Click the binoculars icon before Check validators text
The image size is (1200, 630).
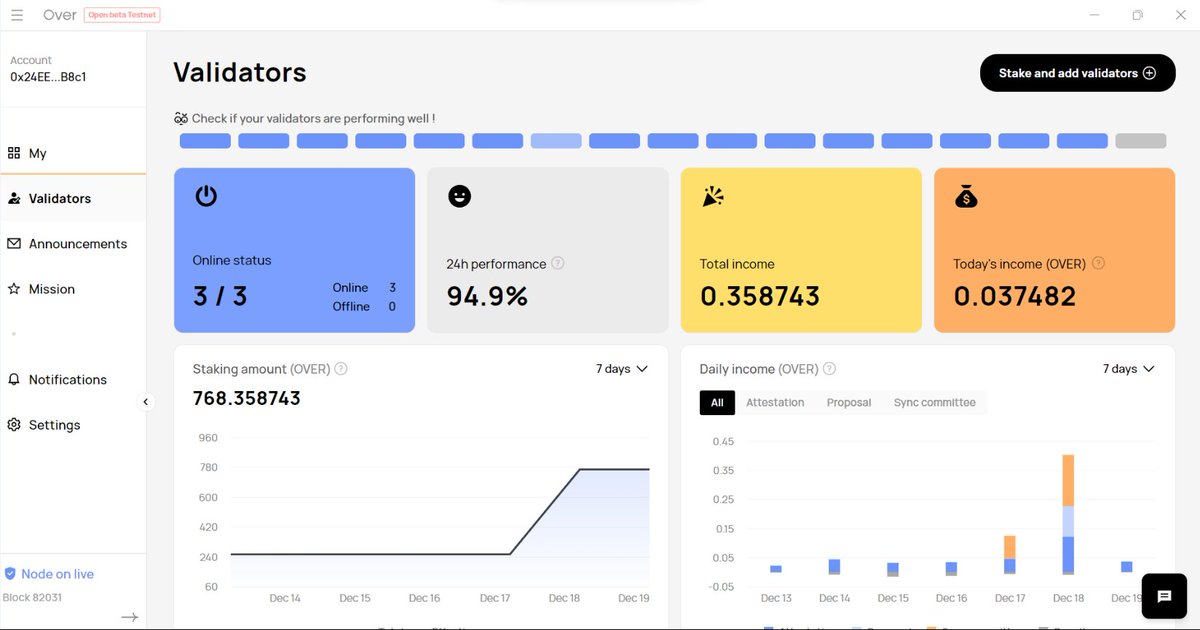click(x=181, y=118)
